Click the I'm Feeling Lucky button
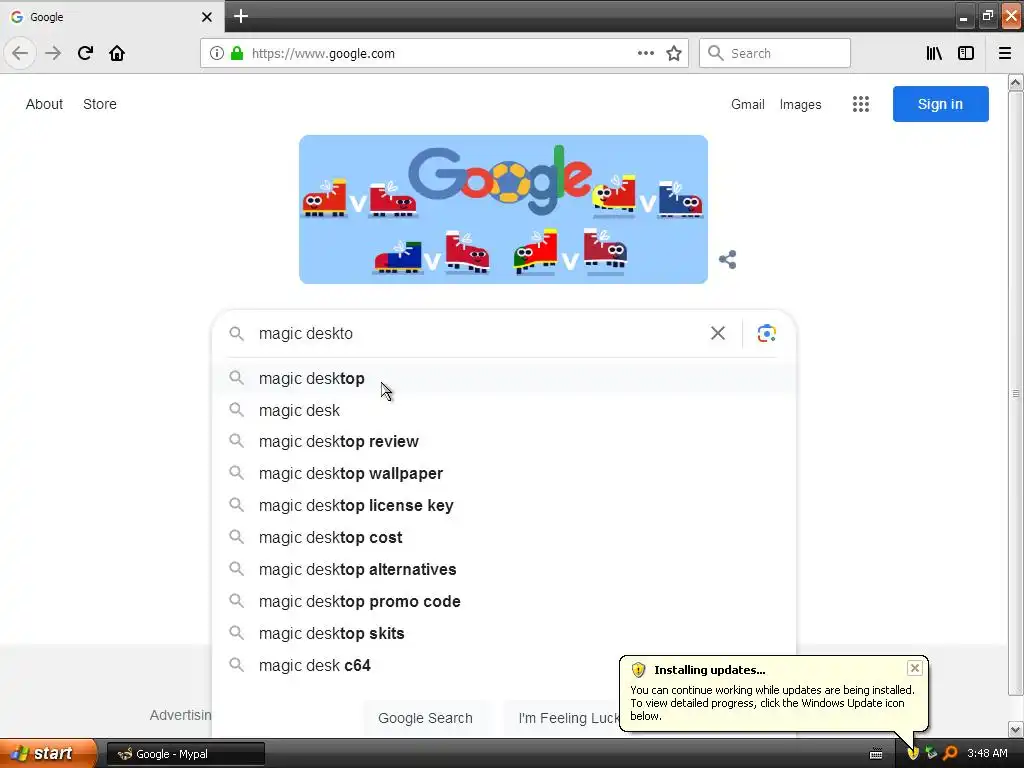Viewport: 1024px width, 768px height. click(562, 718)
